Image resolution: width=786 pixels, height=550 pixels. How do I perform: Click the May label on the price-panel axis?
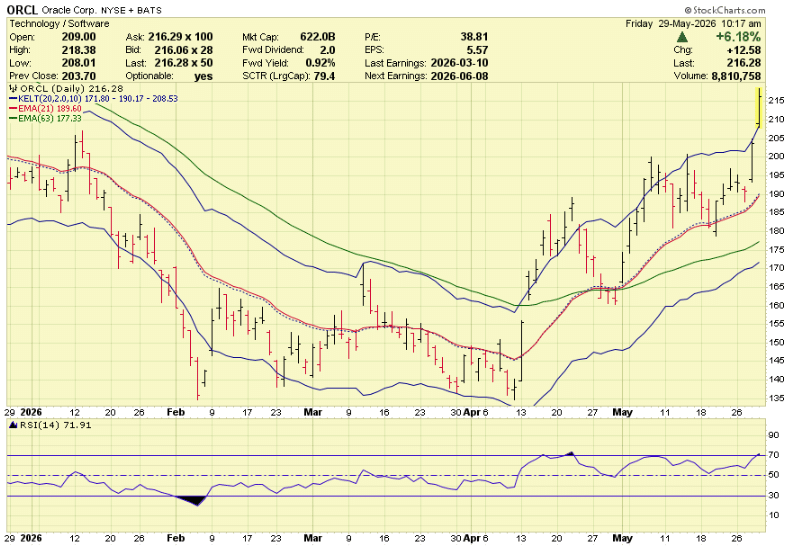(622, 412)
